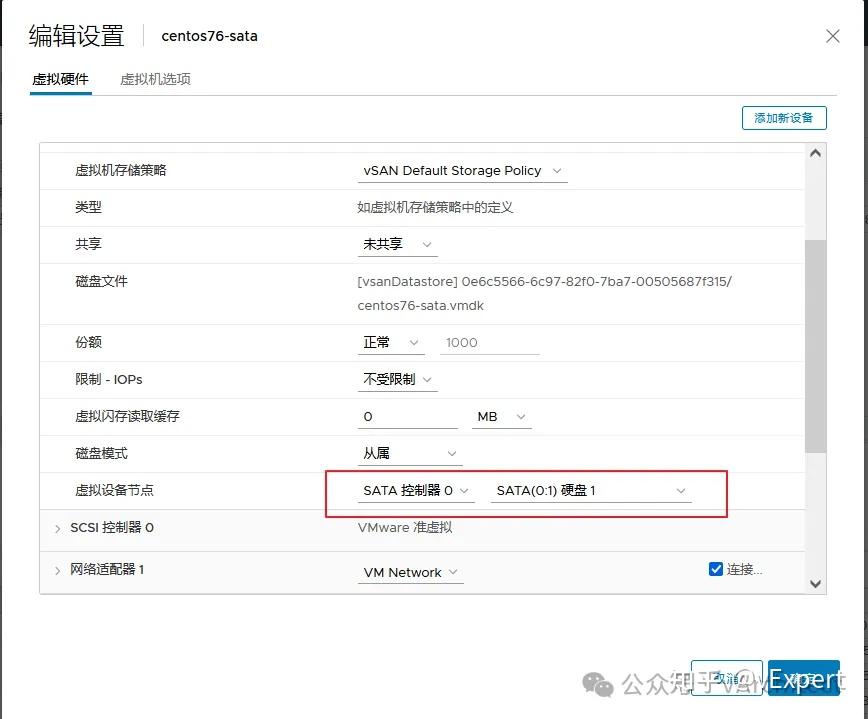The image size is (868, 719).
Task: Click the flash read cache value field showing 0
Action: click(x=409, y=417)
